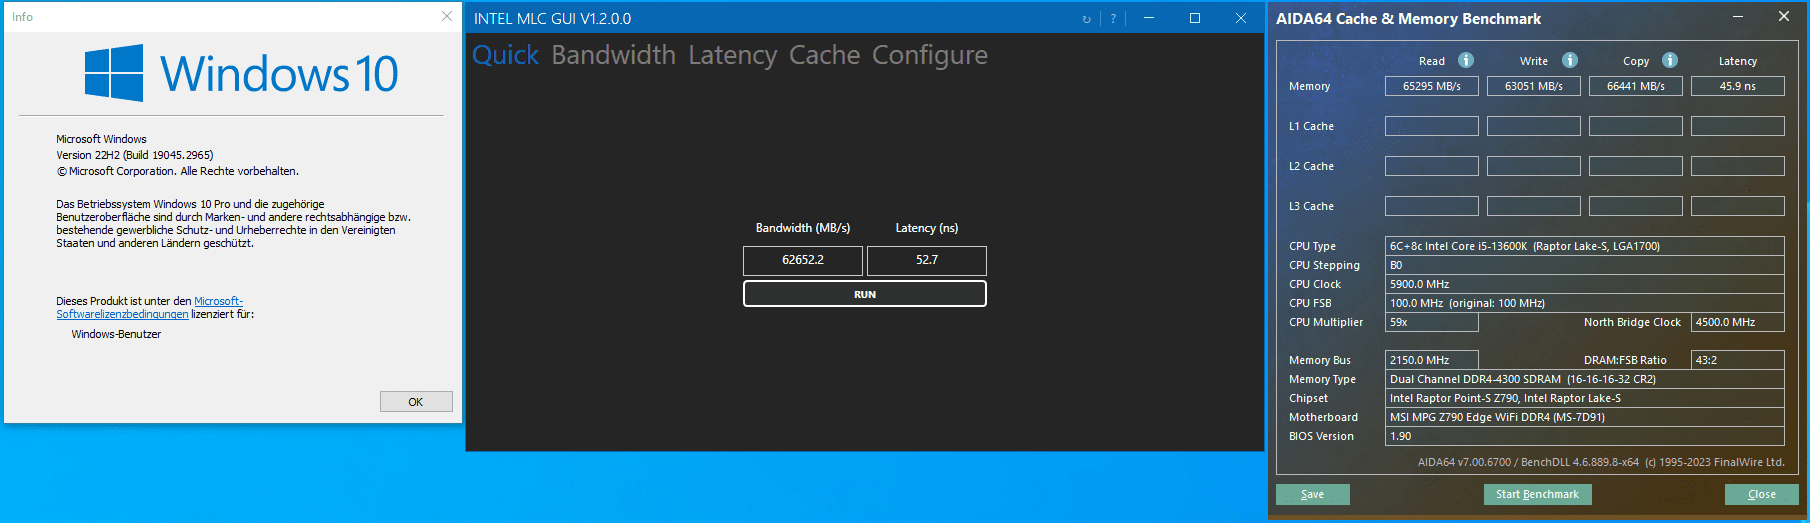The width and height of the screenshot is (1810, 523).
Task: Click the RUN button in Intel MLC
Action: [x=865, y=294]
